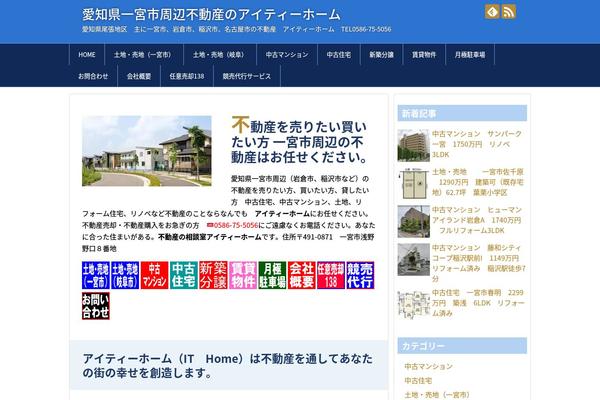Click the RSS feed icon in the header
Screen dimensions: 600x400
click(x=509, y=12)
